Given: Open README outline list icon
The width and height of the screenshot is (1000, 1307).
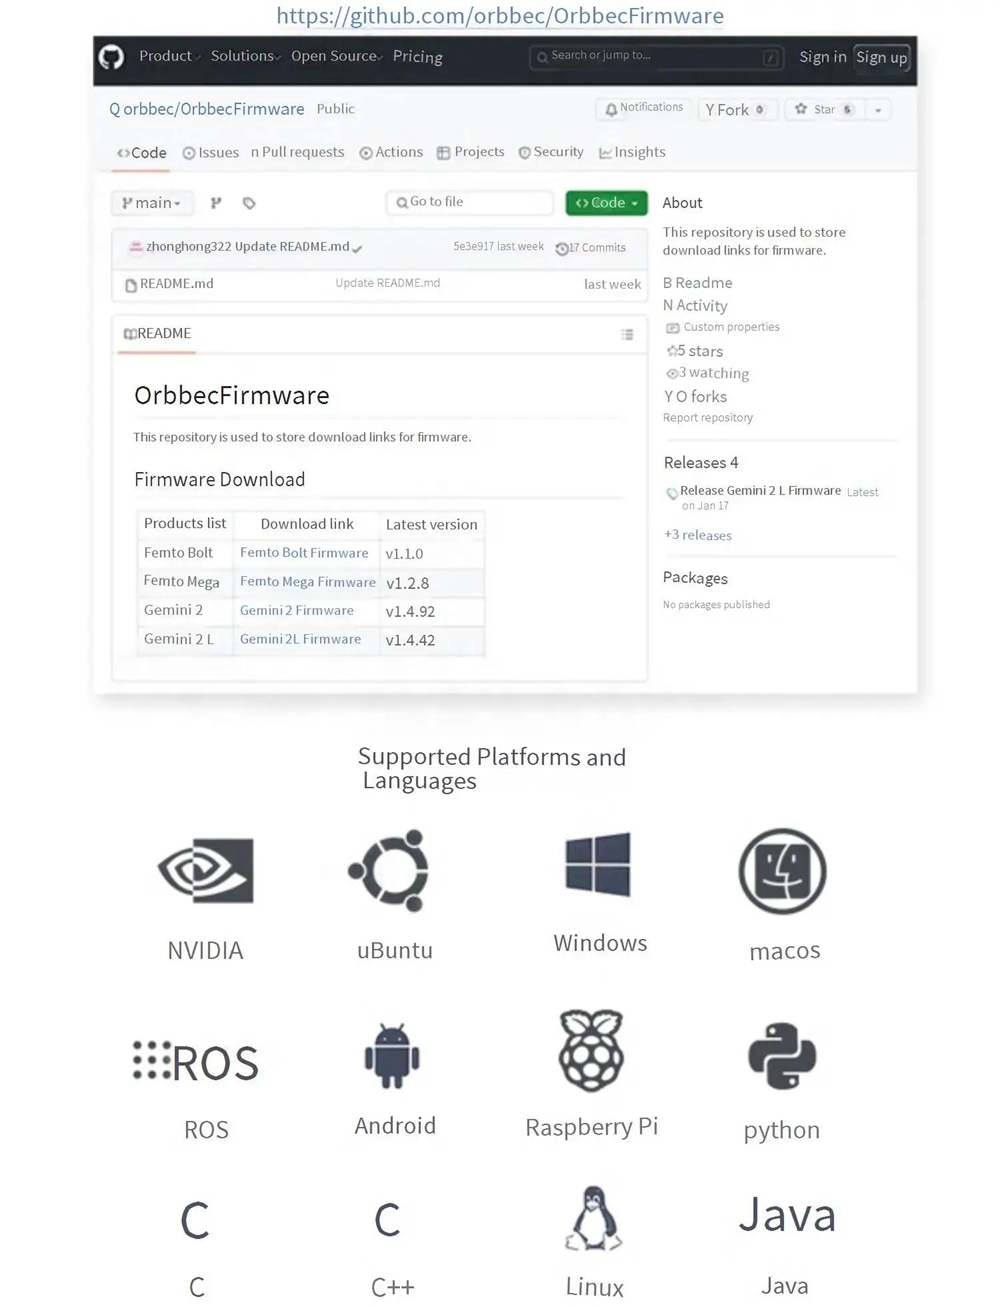Looking at the screenshot, I should point(627,334).
